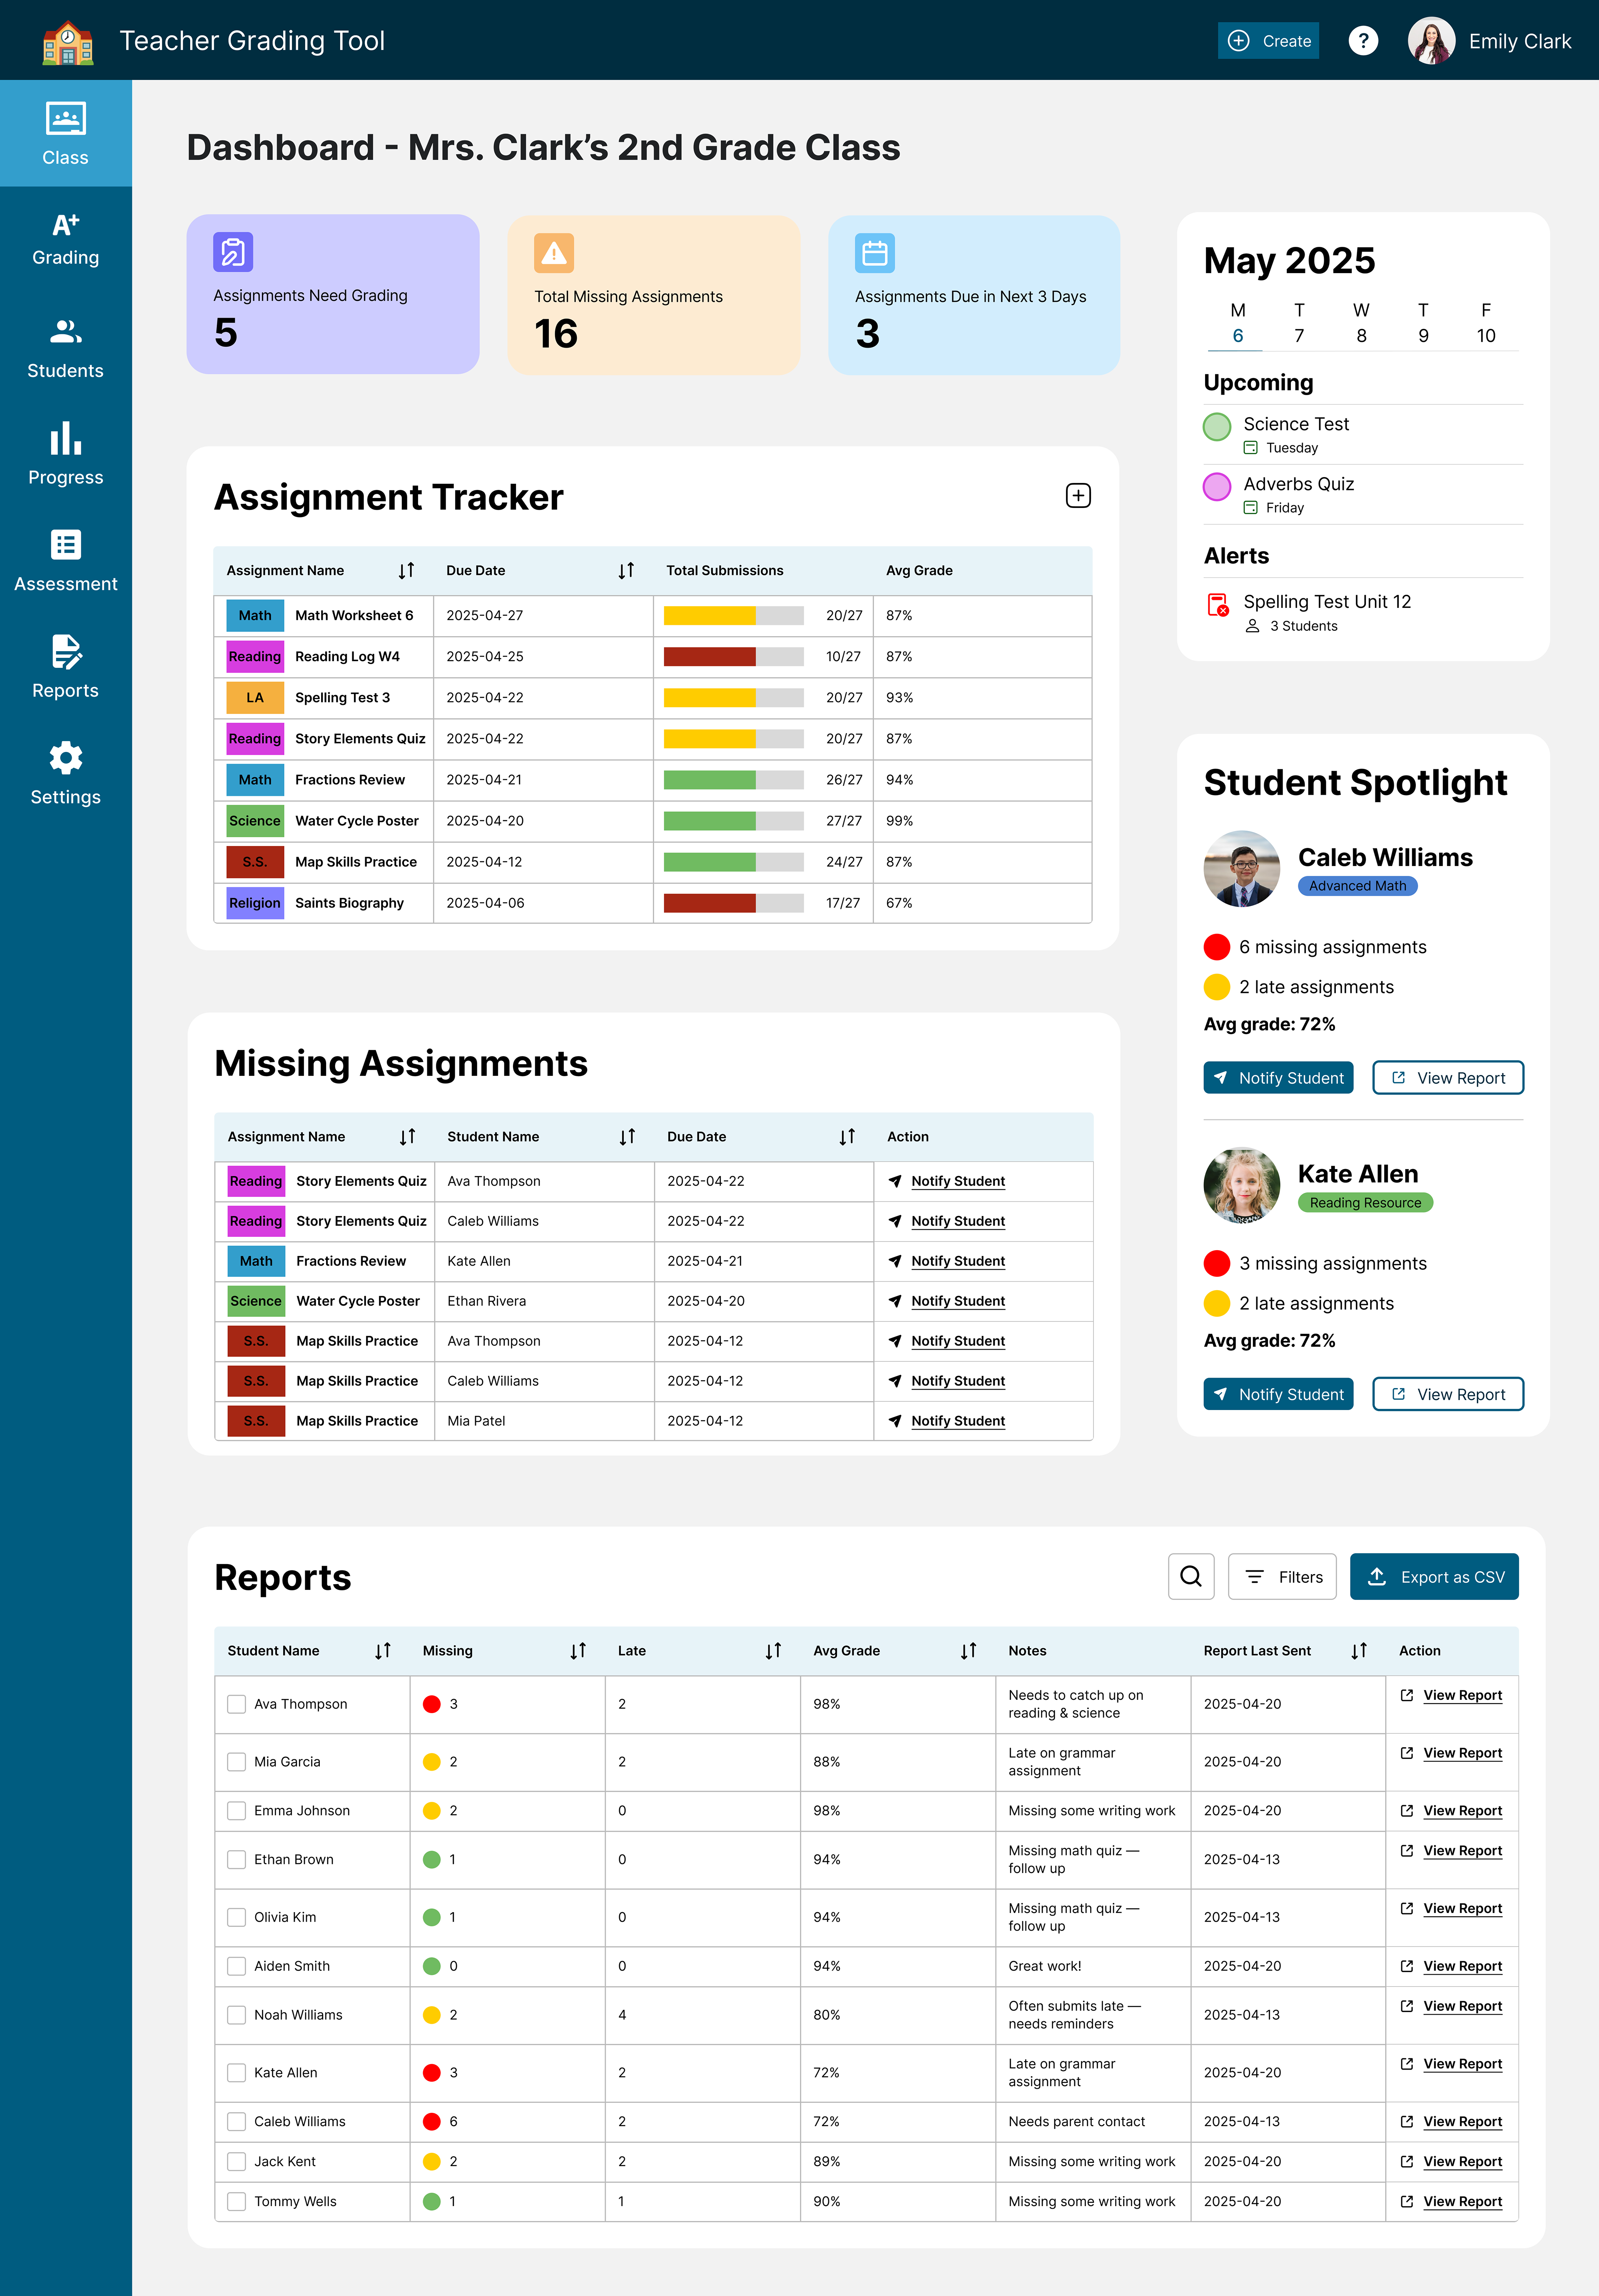Click the help question mark icon
The width and height of the screenshot is (1599, 2296).
(1362, 41)
